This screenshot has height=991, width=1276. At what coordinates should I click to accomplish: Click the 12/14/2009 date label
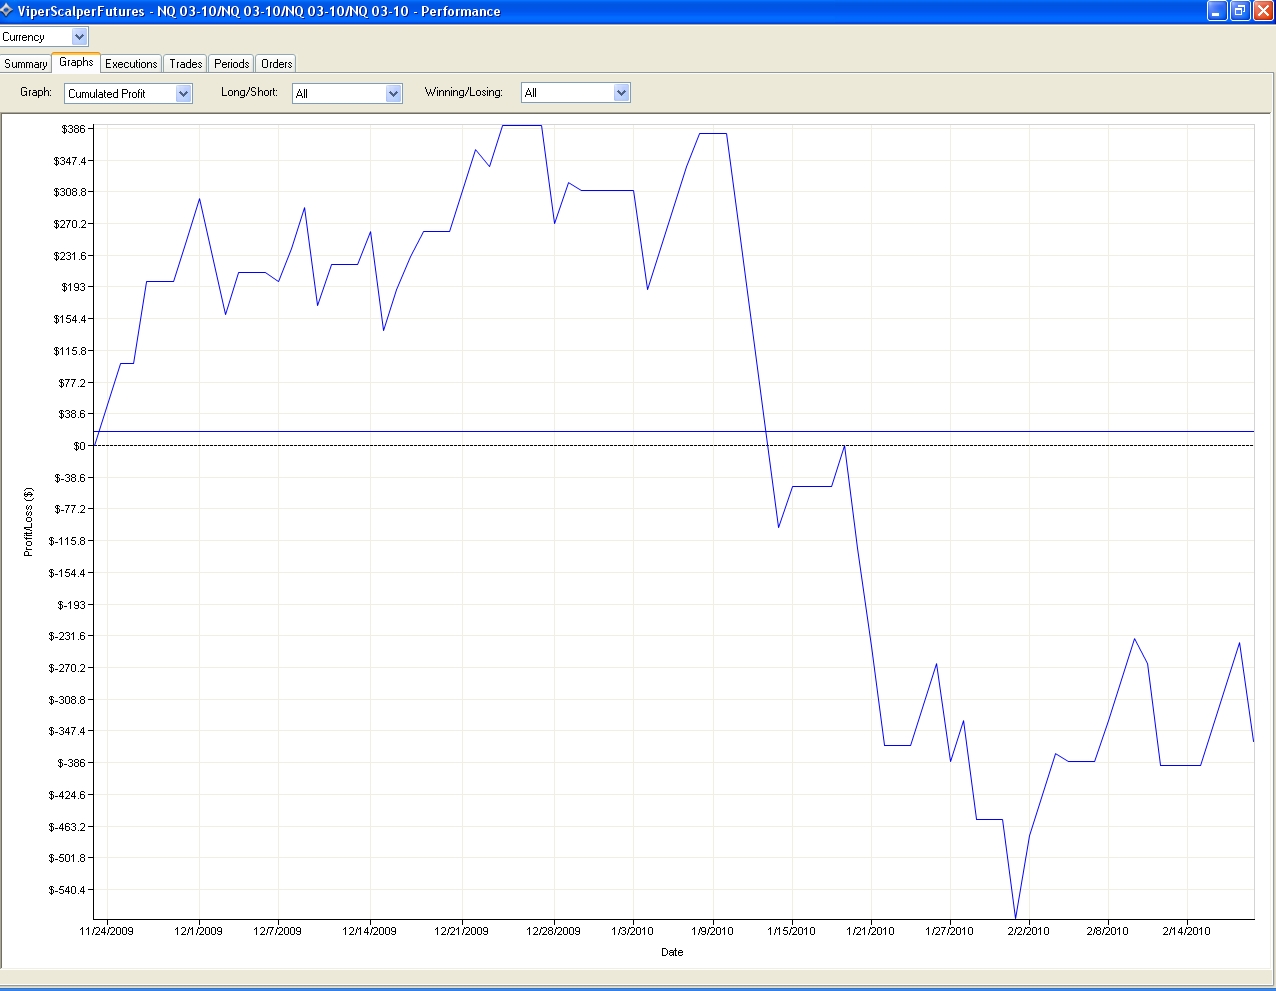pyautogui.click(x=370, y=931)
